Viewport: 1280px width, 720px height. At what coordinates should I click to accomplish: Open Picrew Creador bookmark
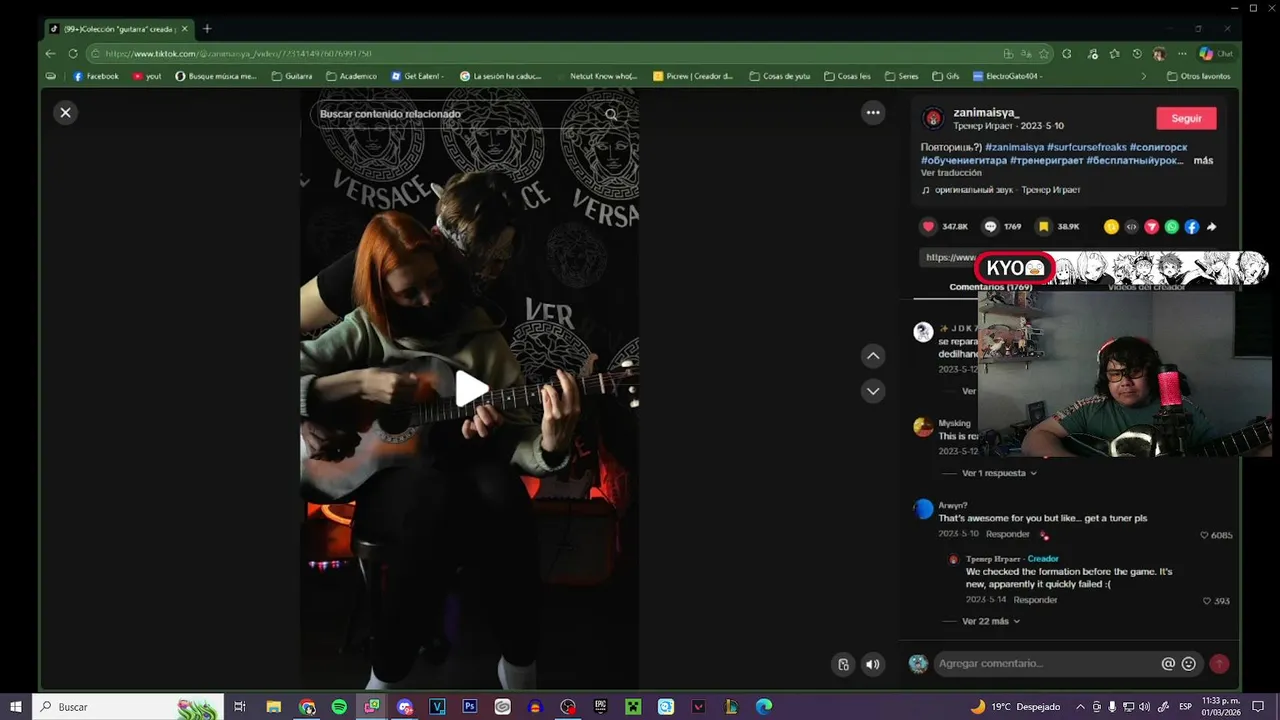[694, 76]
